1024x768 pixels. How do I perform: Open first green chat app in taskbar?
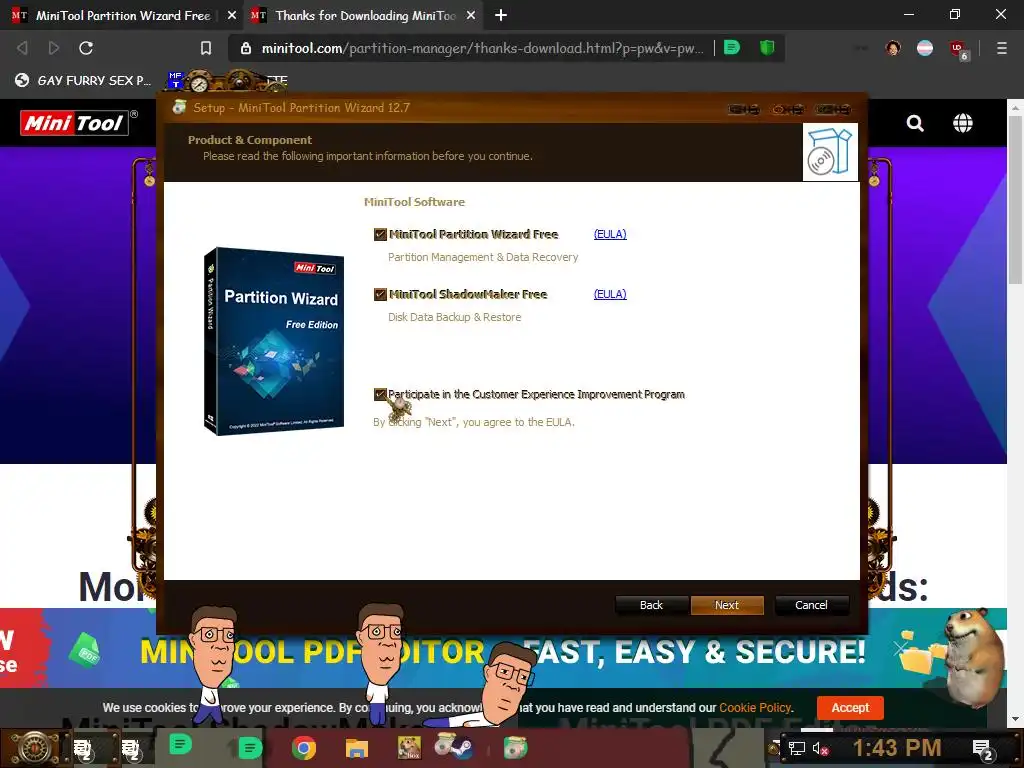pos(180,745)
